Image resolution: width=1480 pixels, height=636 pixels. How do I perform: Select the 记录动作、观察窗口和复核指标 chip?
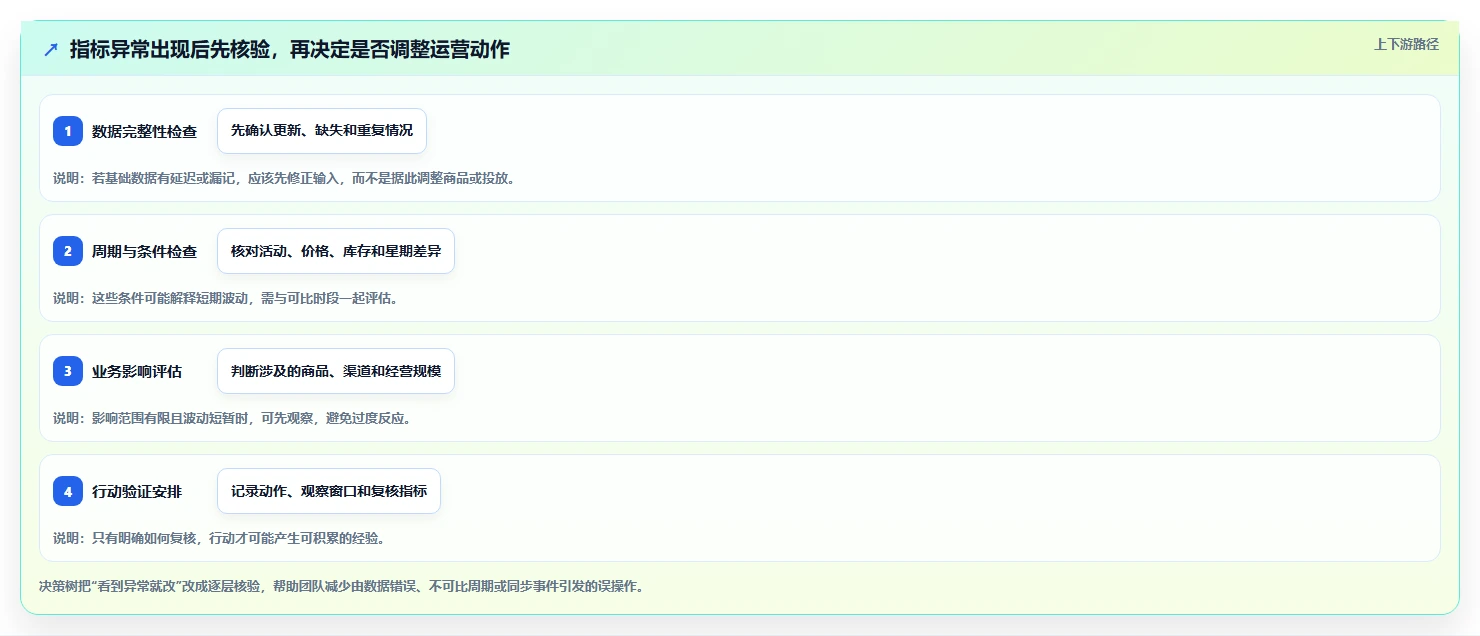[329, 491]
